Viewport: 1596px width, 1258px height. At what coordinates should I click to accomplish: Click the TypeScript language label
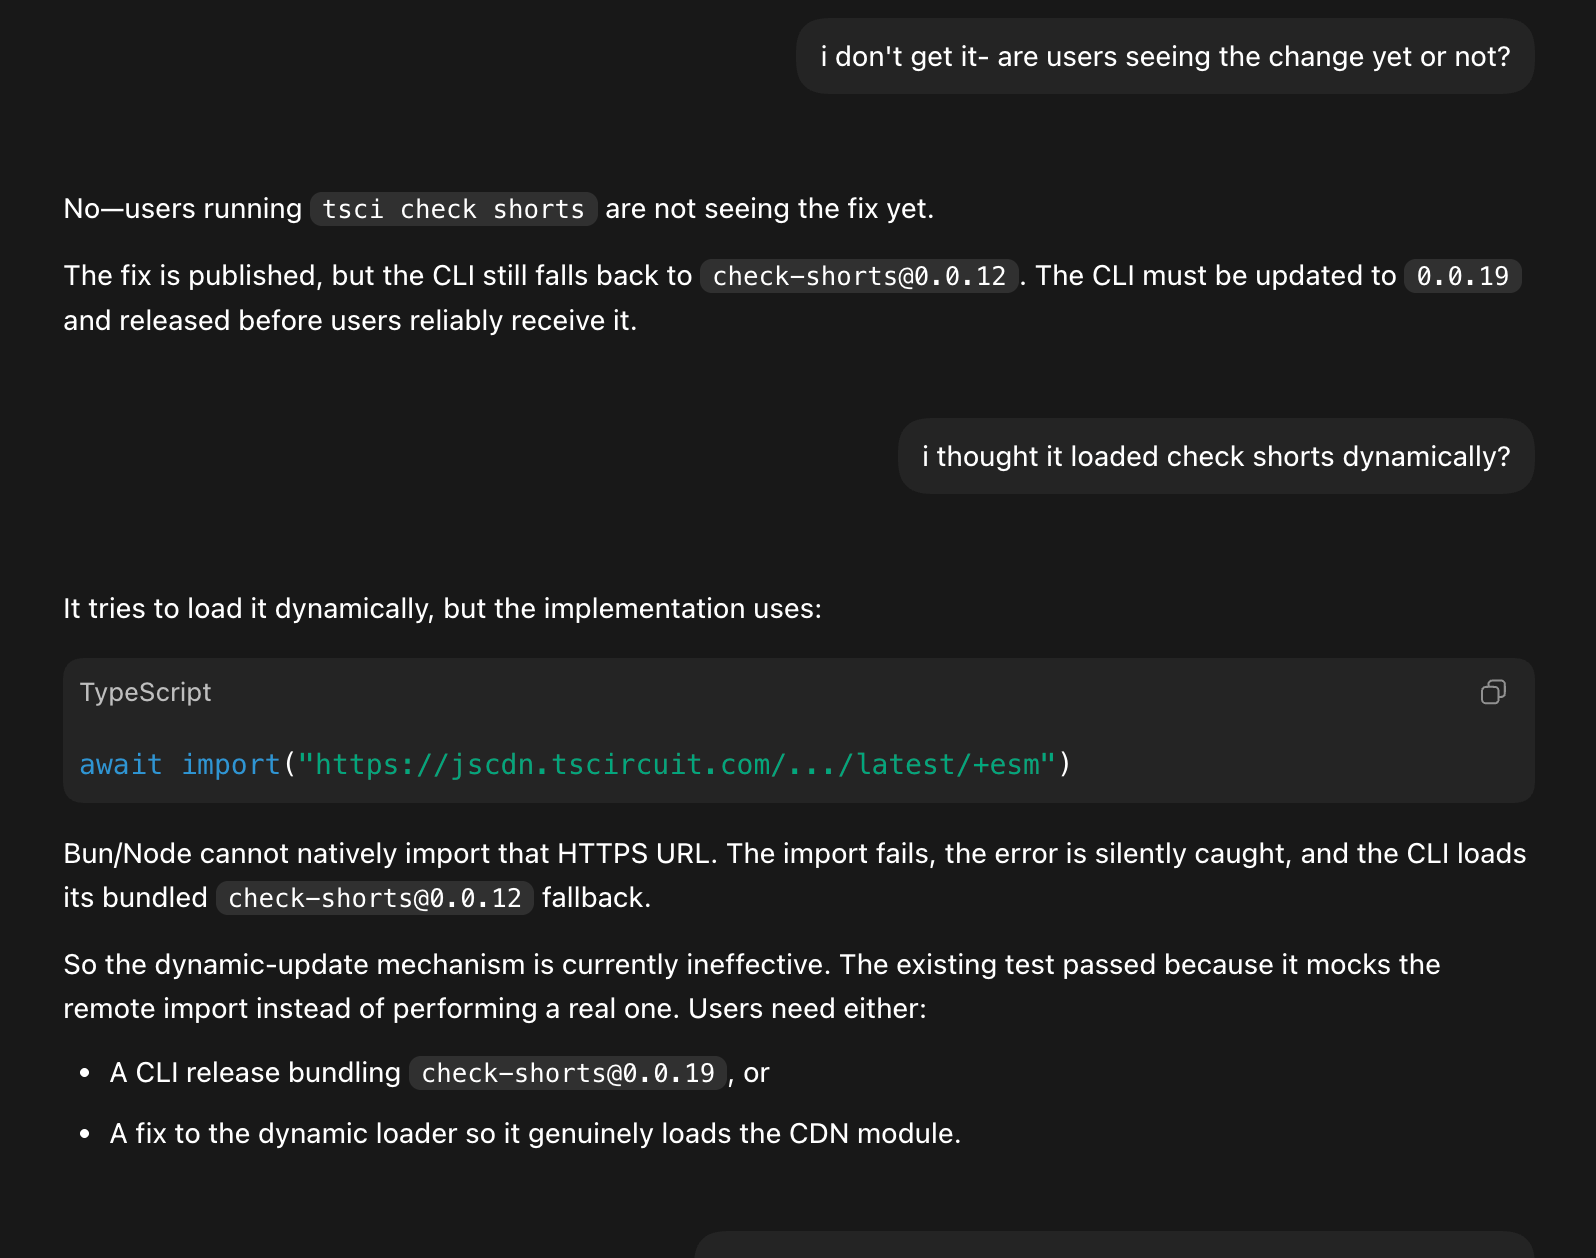tap(145, 692)
